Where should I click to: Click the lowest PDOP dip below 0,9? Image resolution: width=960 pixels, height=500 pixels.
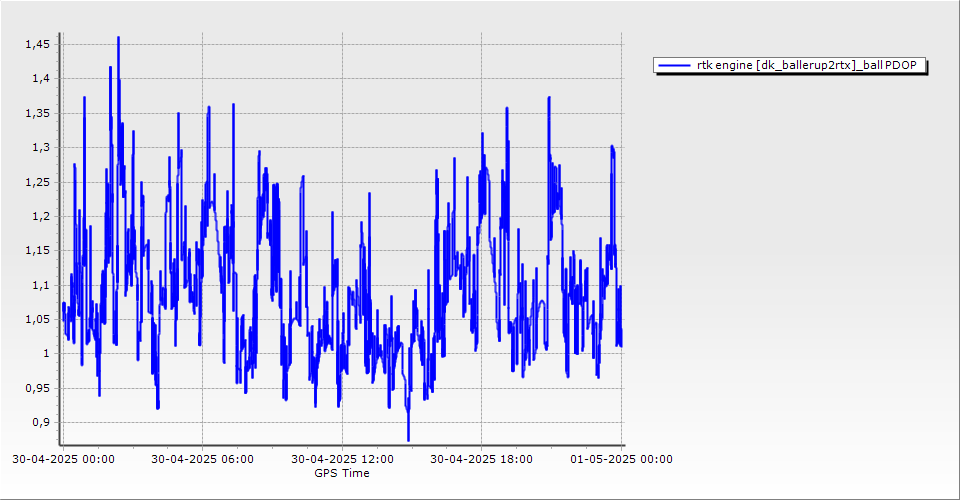click(408, 438)
